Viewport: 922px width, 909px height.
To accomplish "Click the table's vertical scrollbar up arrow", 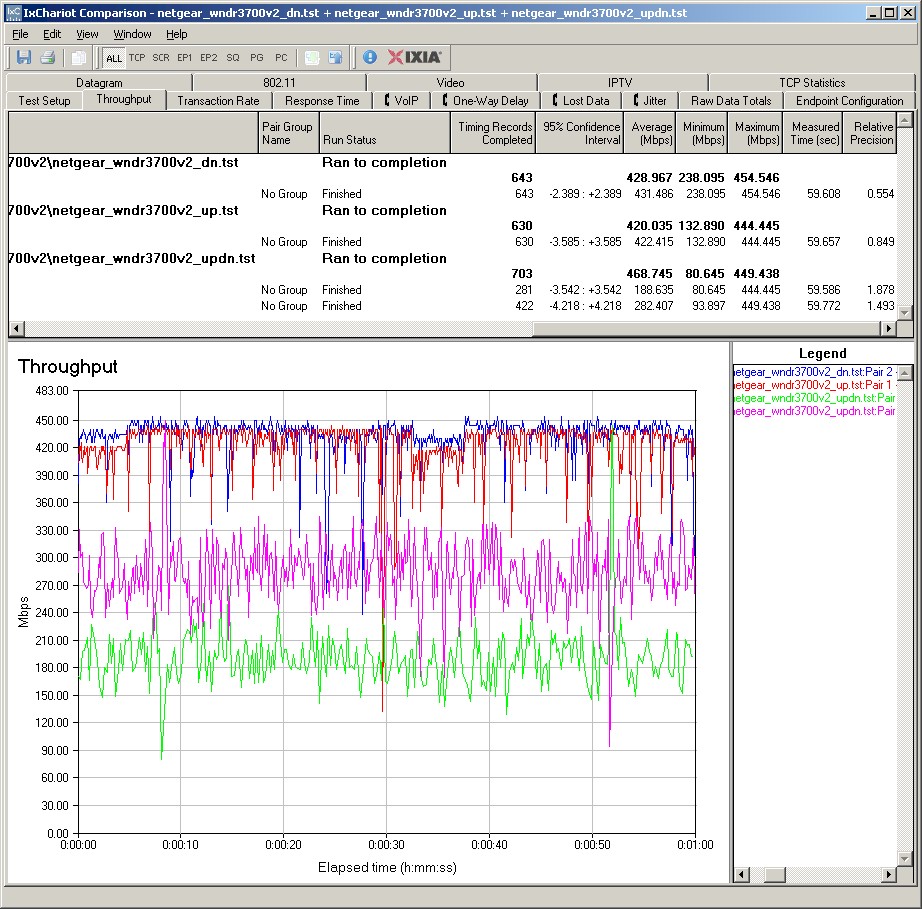I will (904, 120).
